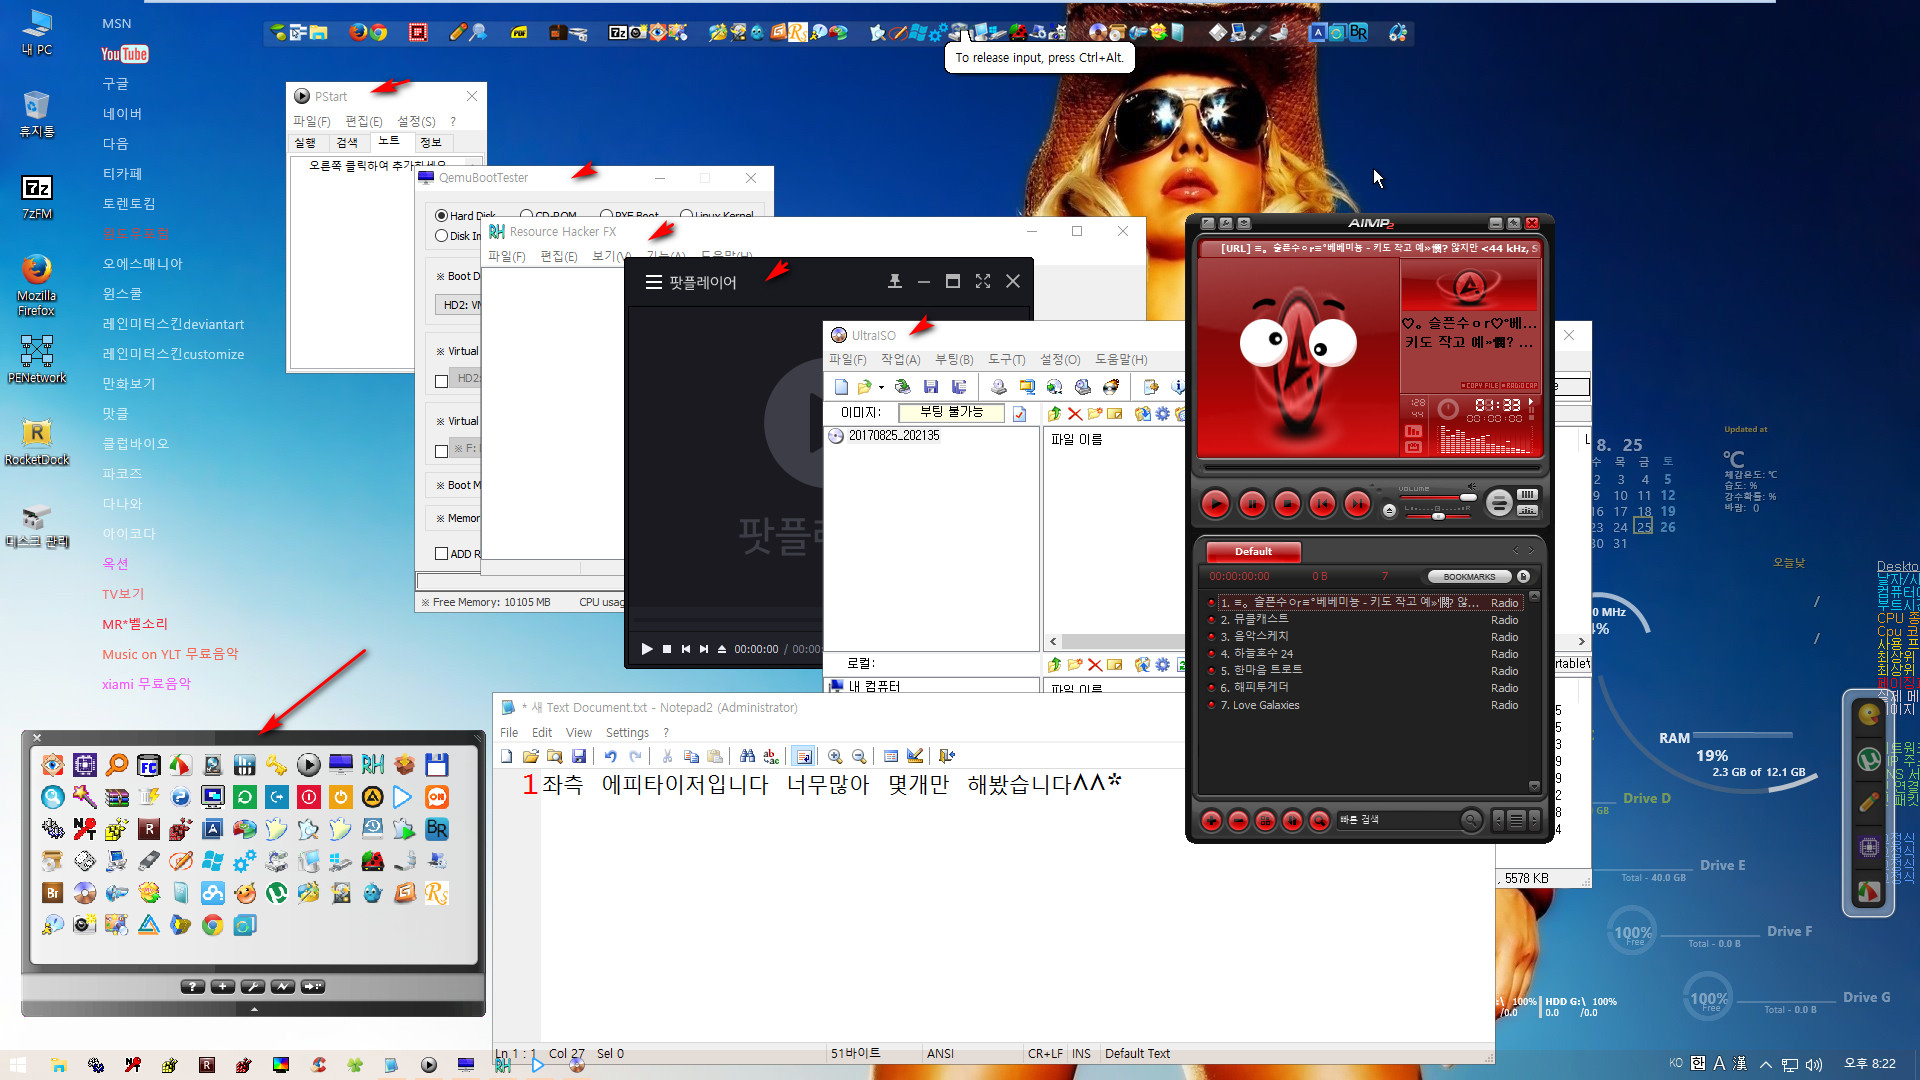Toggle Notepad2 word wrap button
The image size is (1920, 1080).
pos(803,757)
